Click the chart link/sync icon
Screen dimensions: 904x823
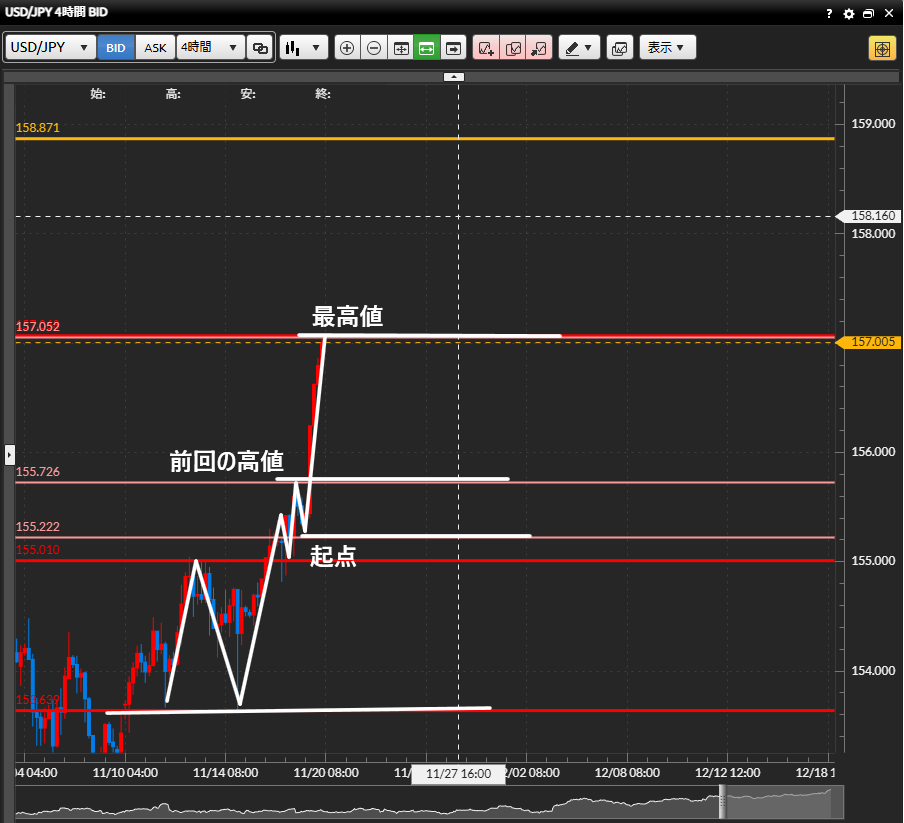click(x=260, y=48)
